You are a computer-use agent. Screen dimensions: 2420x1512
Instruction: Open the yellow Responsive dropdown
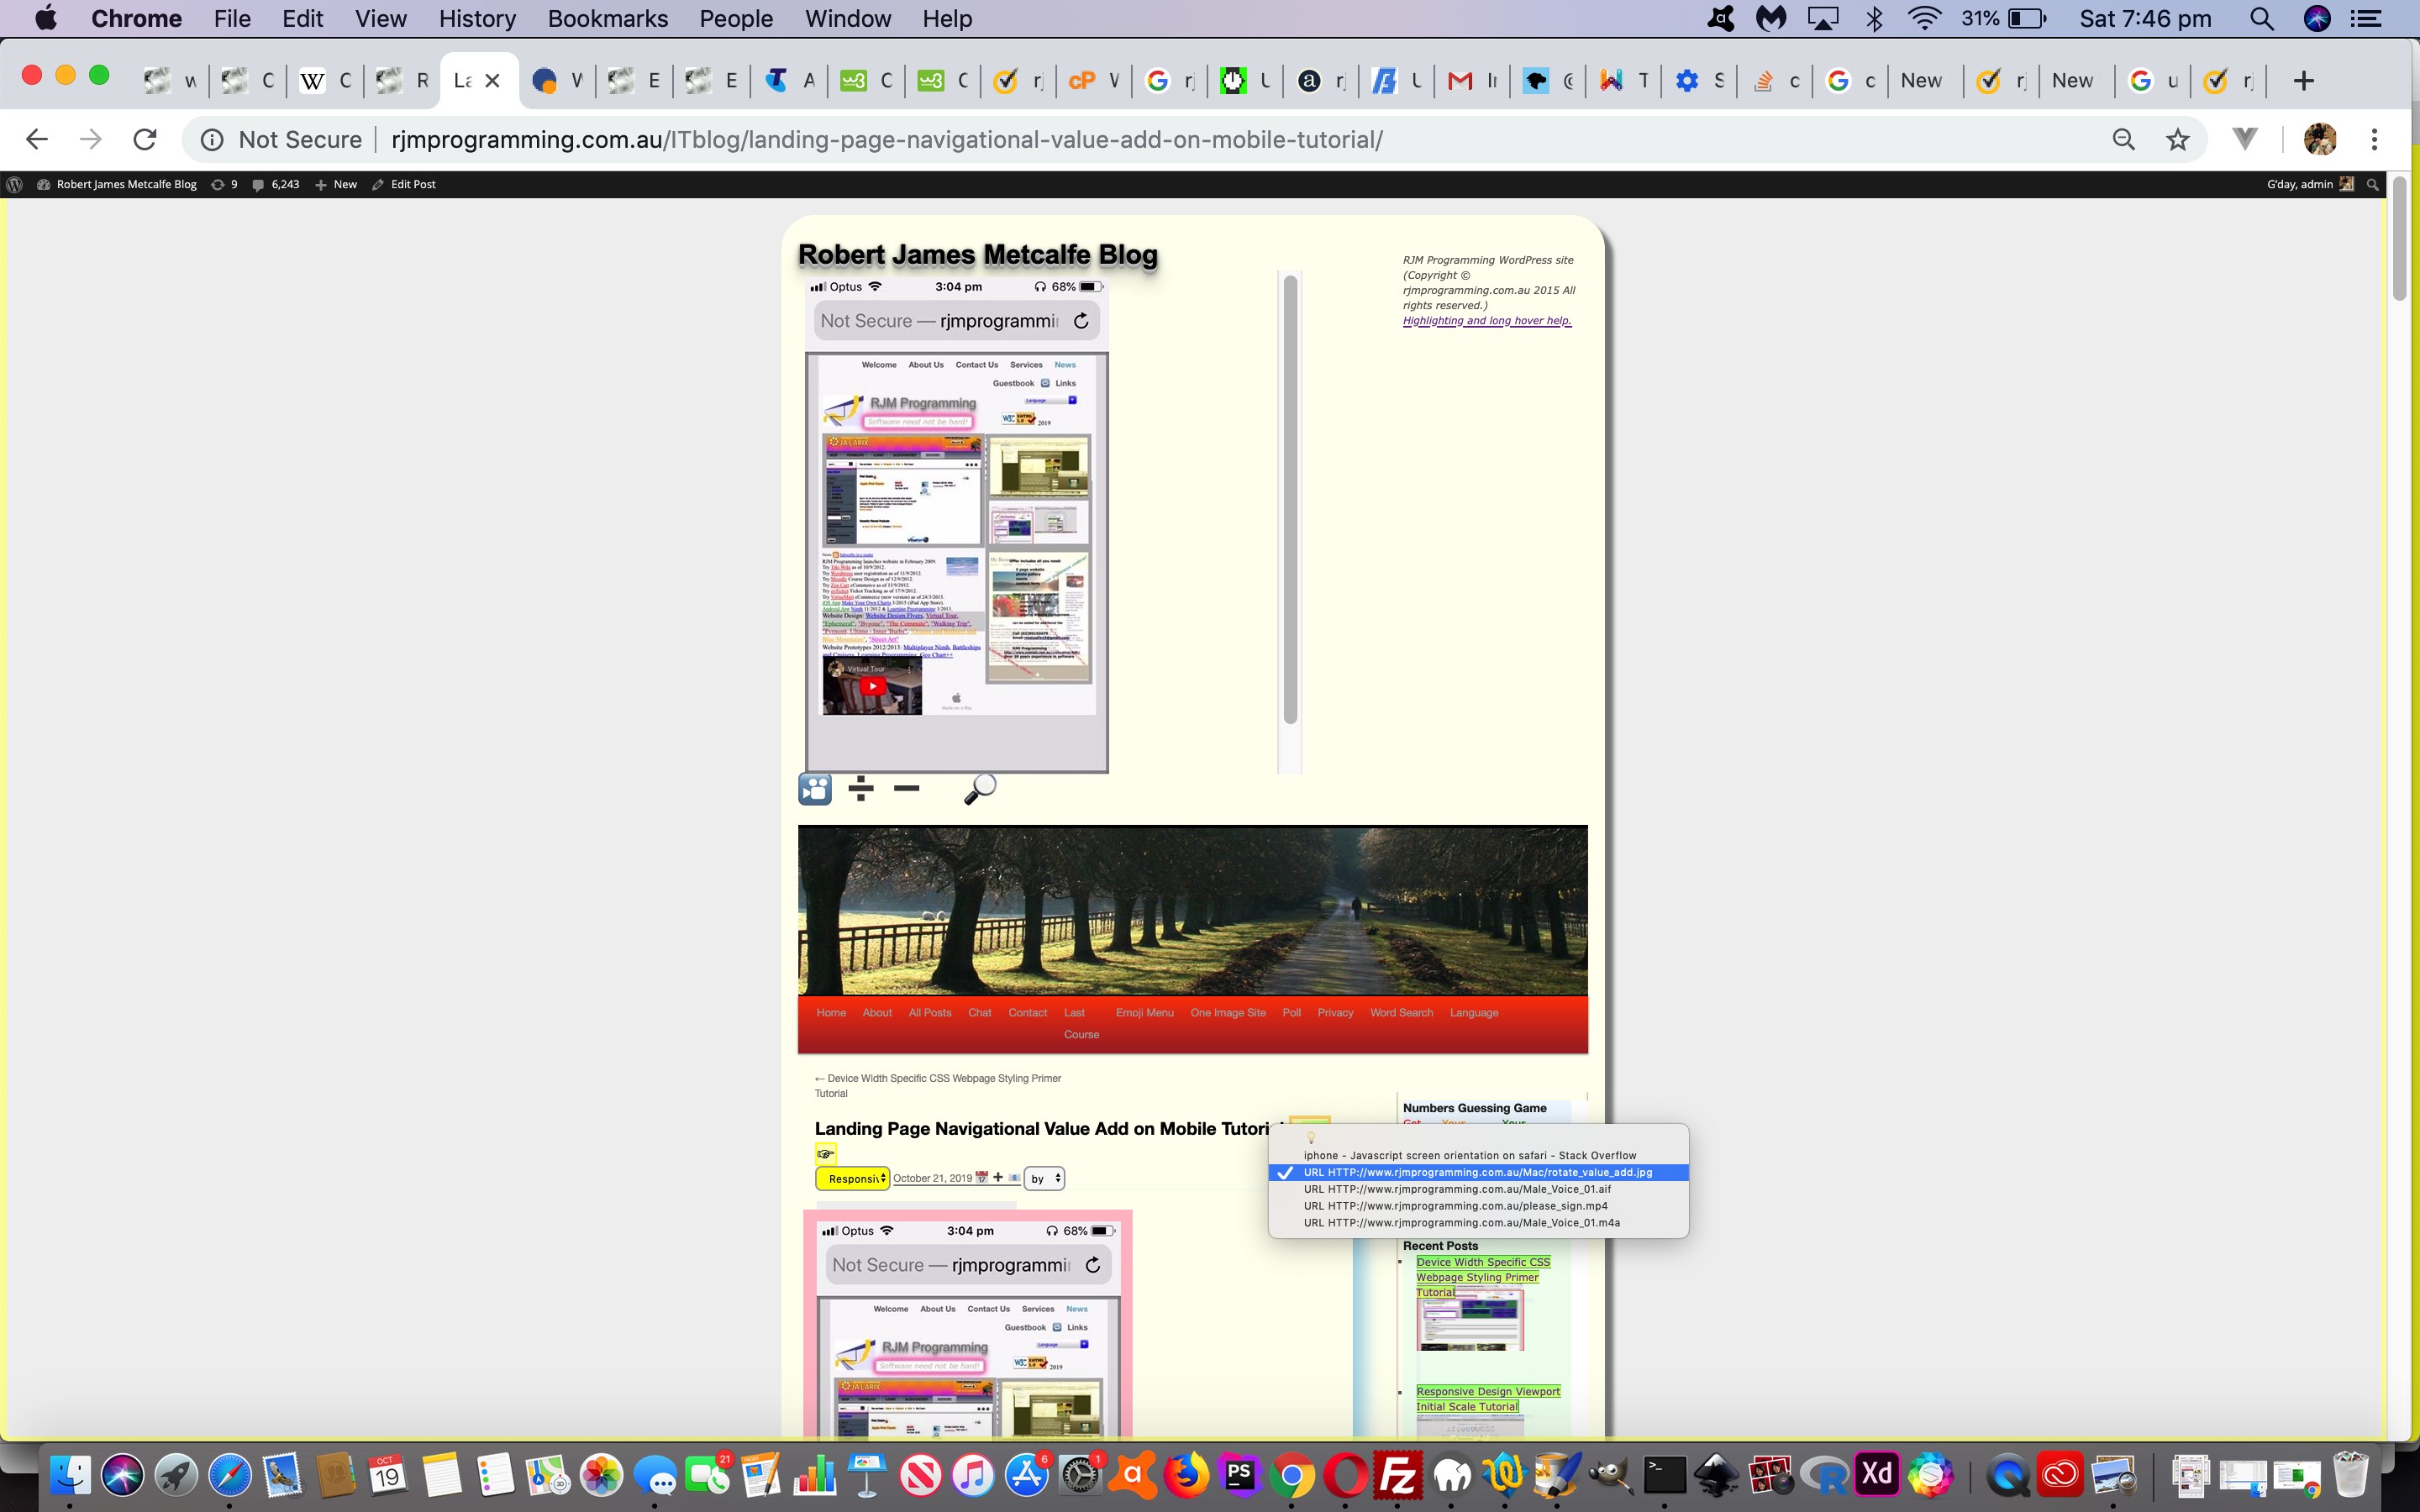click(853, 1179)
